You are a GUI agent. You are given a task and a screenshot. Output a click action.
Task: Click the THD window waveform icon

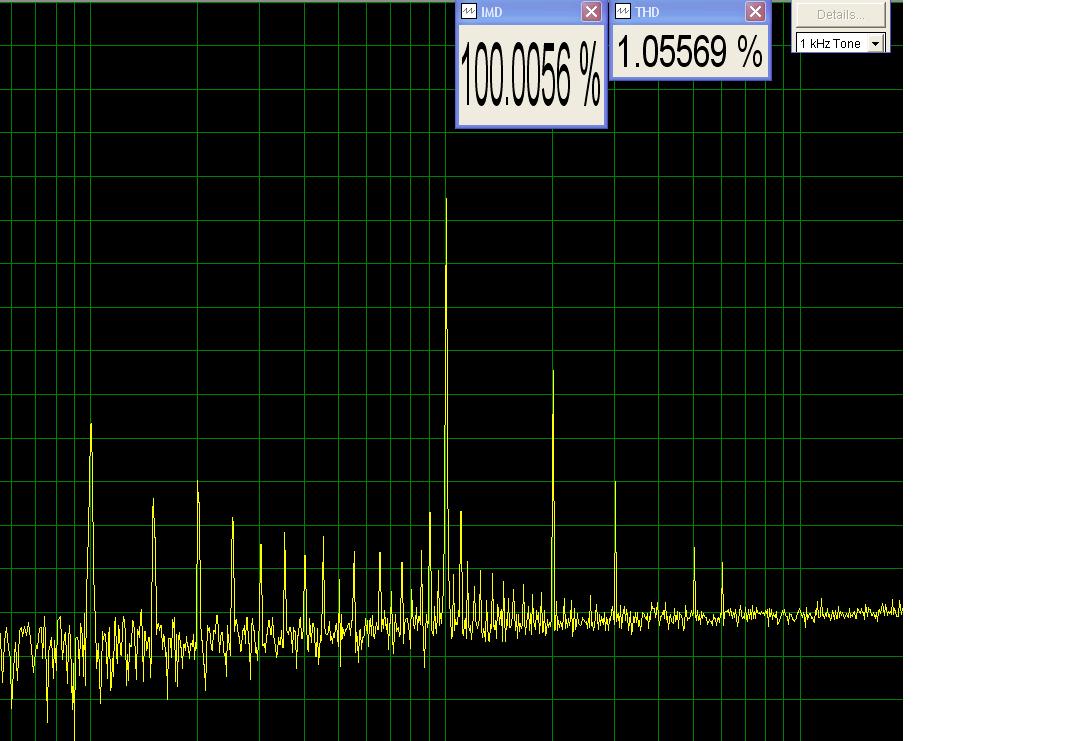coord(623,11)
